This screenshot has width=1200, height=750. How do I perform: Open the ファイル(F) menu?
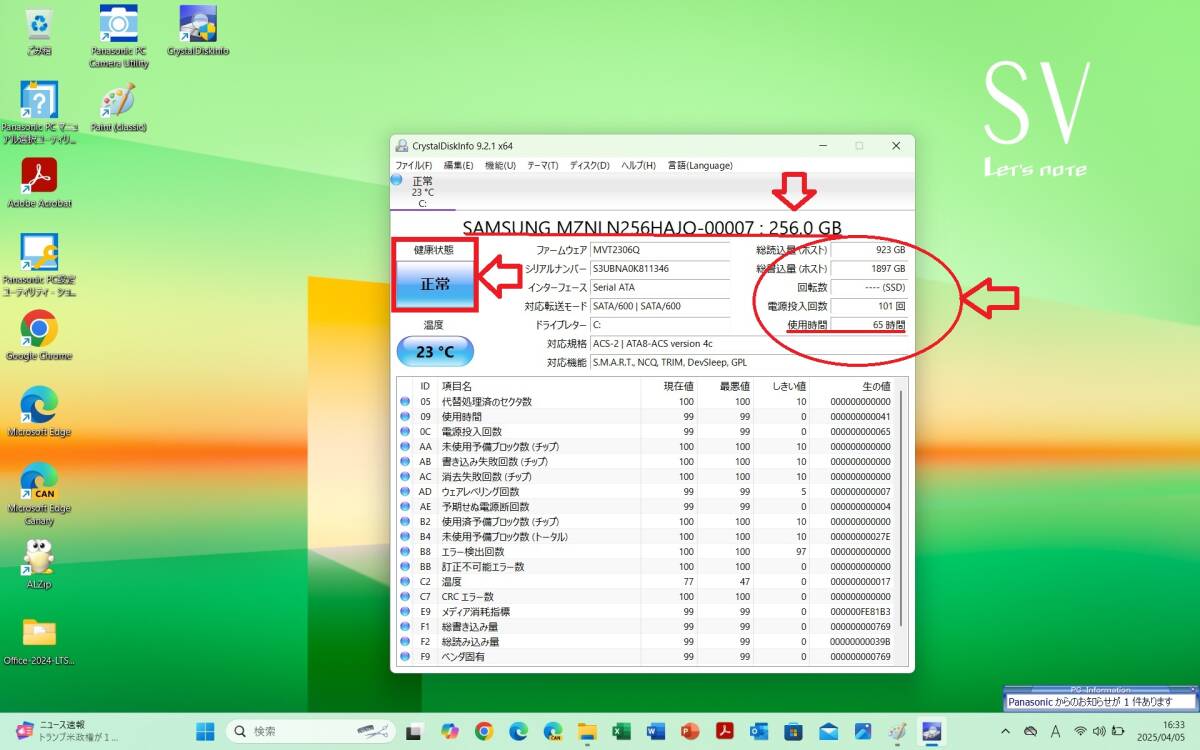tap(413, 165)
